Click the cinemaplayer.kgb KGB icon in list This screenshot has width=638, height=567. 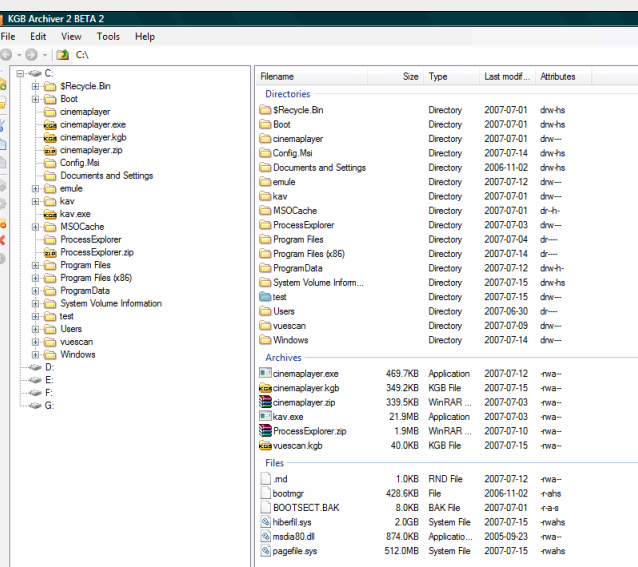click(265, 388)
